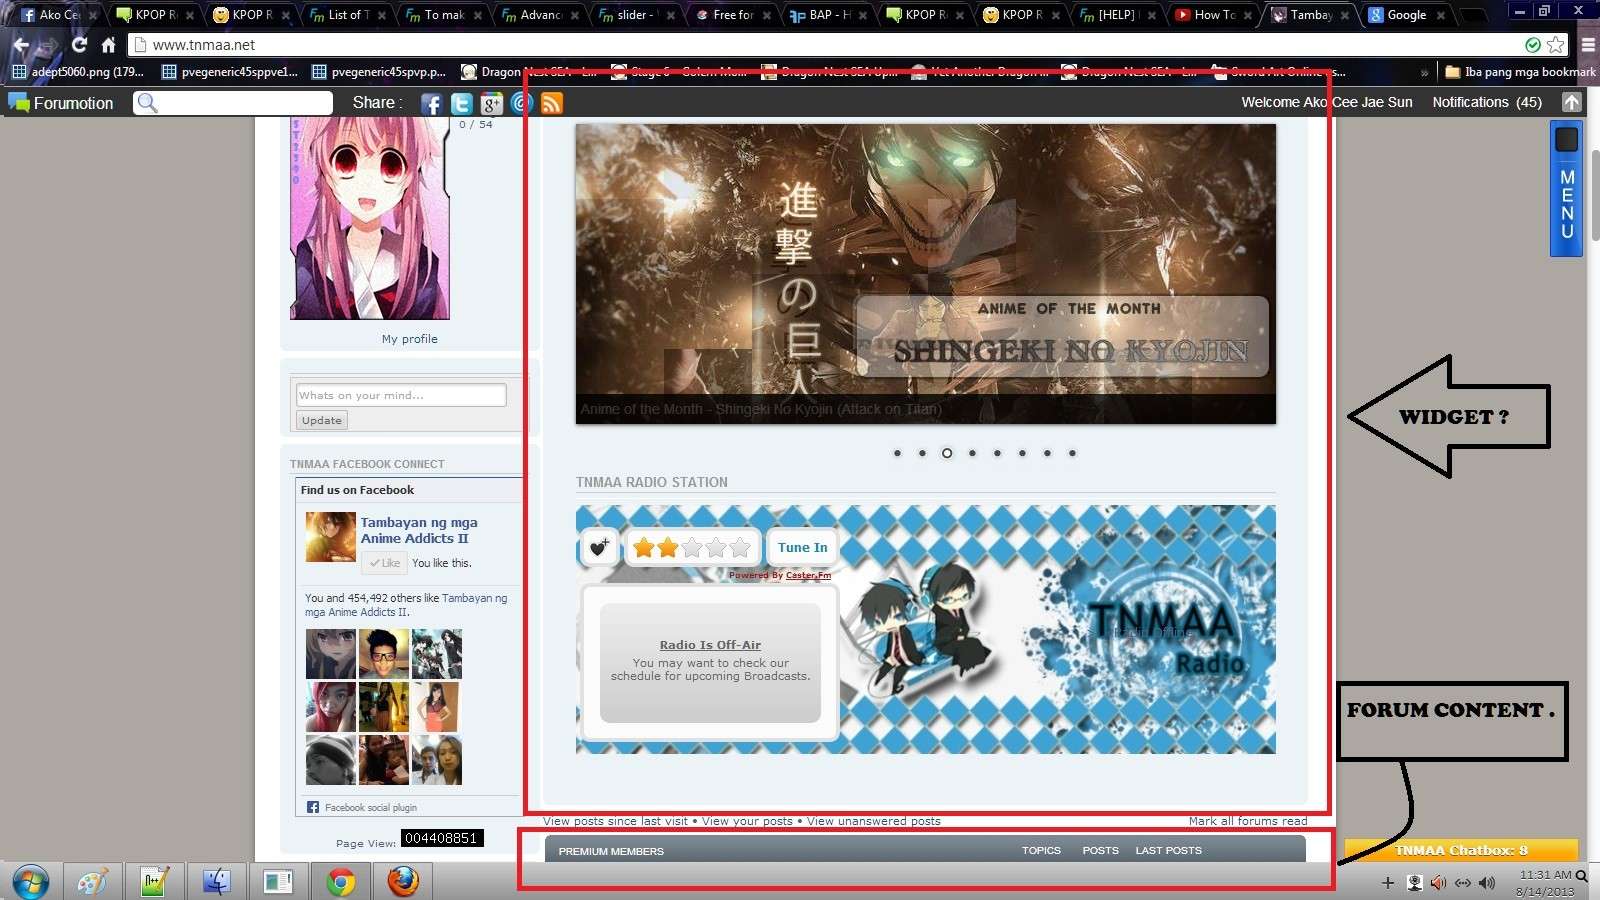Share the forum on Facebook icon
This screenshot has height=900, width=1600.
pos(431,104)
